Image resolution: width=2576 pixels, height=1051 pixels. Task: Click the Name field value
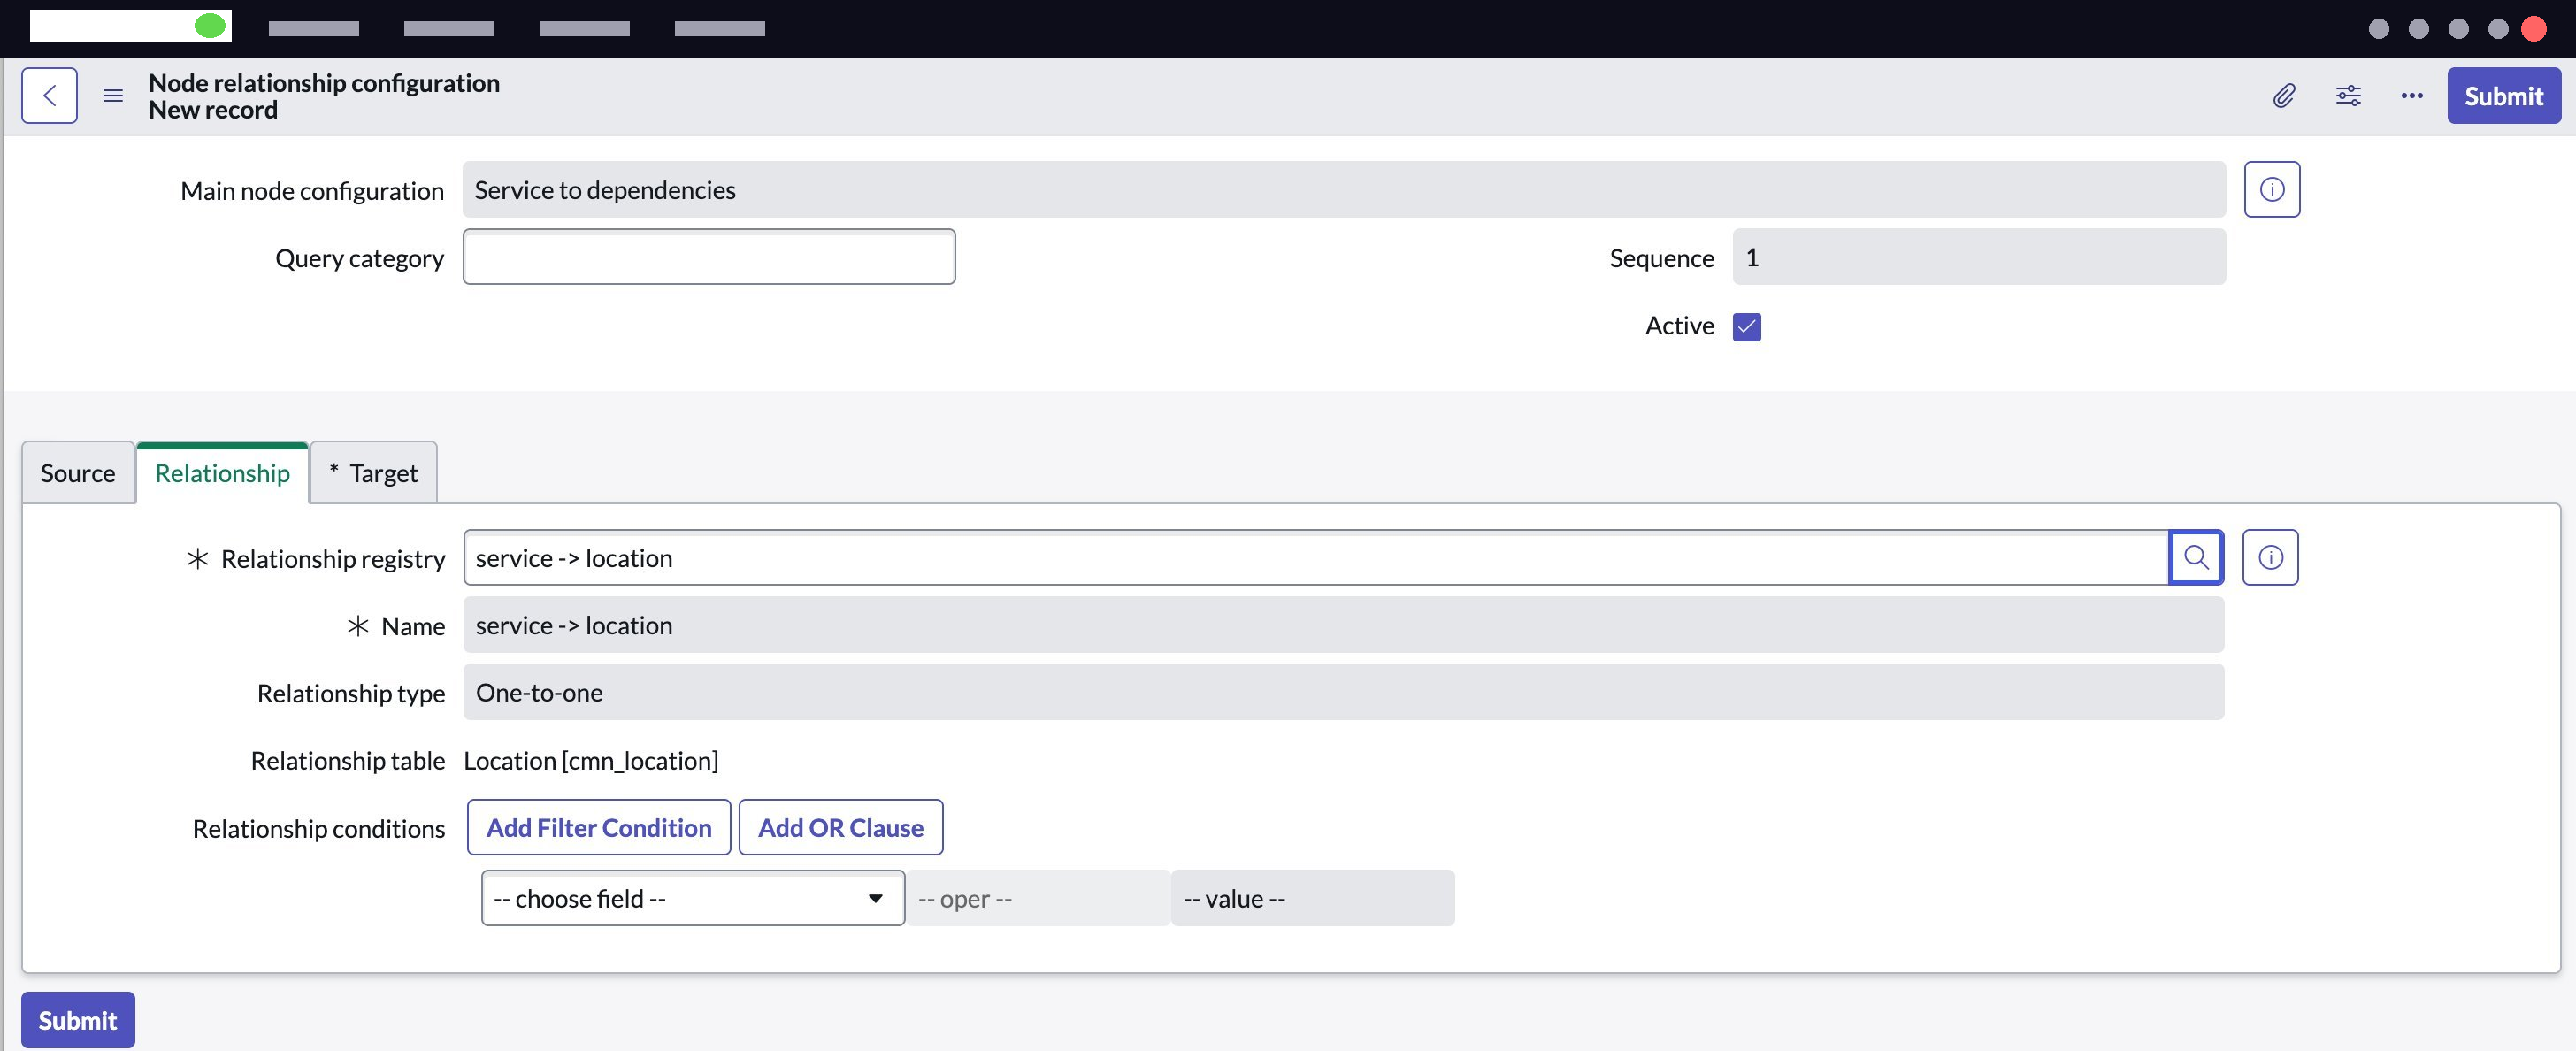[x=1344, y=625]
